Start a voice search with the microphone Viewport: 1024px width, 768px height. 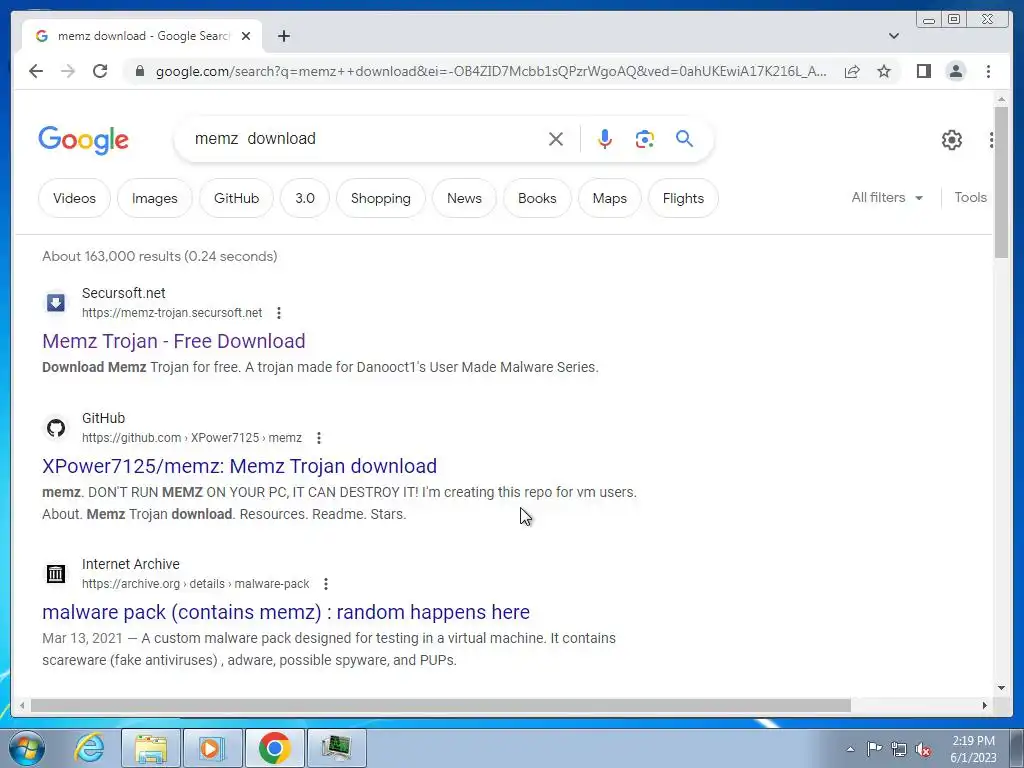605,138
